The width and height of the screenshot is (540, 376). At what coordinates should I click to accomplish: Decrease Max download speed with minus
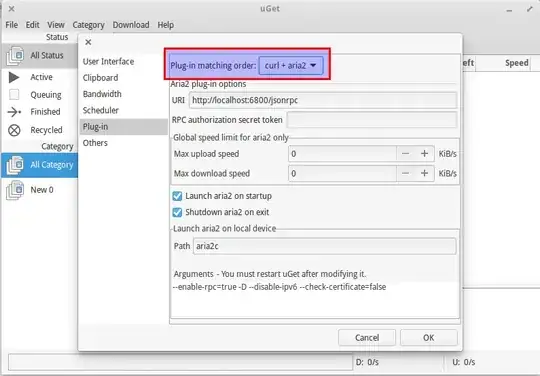pos(406,174)
